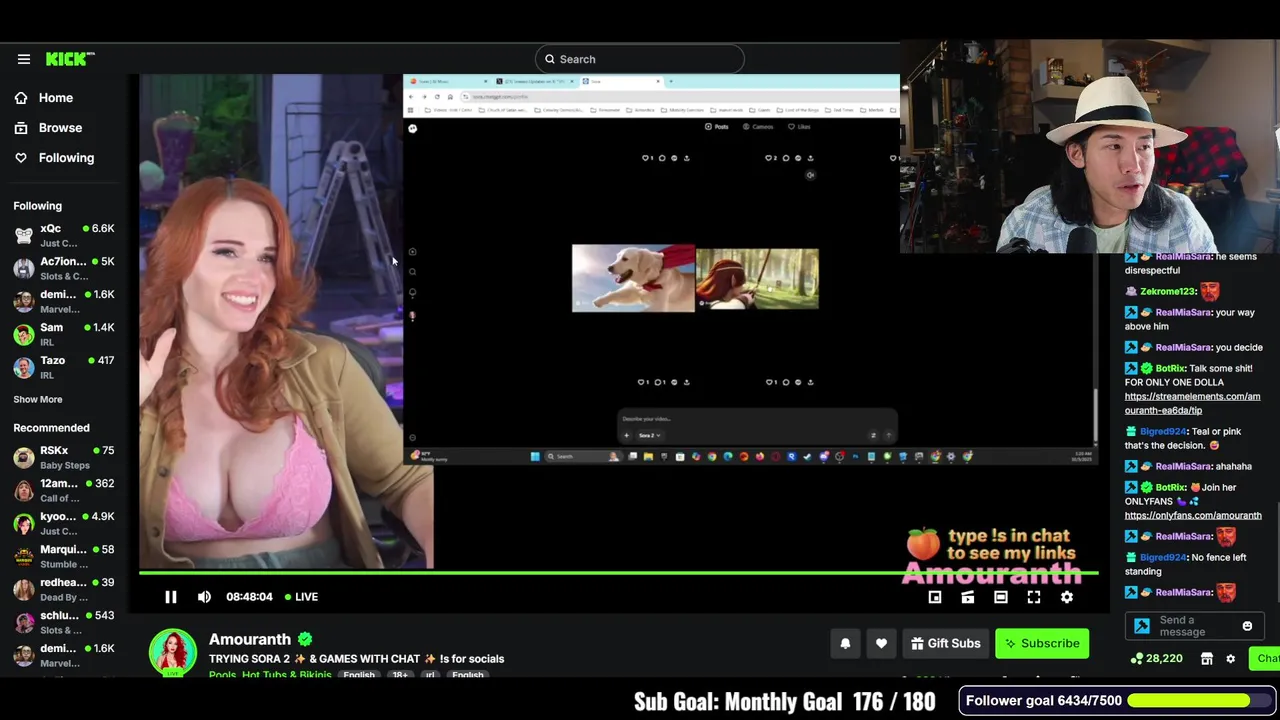
Task: Click Zekrome123 username in chat
Action: pos(1168,291)
